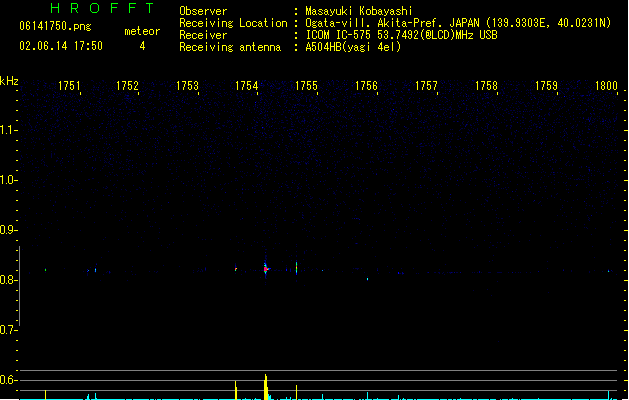The image size is (629, 400).
Task: Click the 1754 time axis label
Action: (246, 86)
